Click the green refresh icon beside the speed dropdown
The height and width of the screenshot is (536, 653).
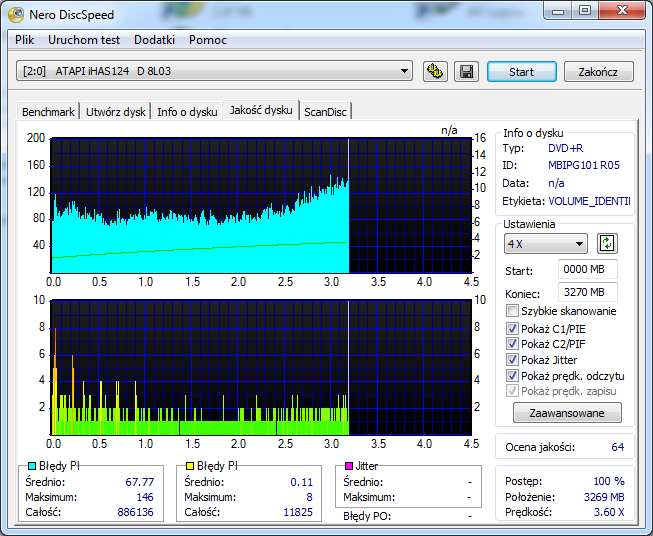[x=607, y=243]
